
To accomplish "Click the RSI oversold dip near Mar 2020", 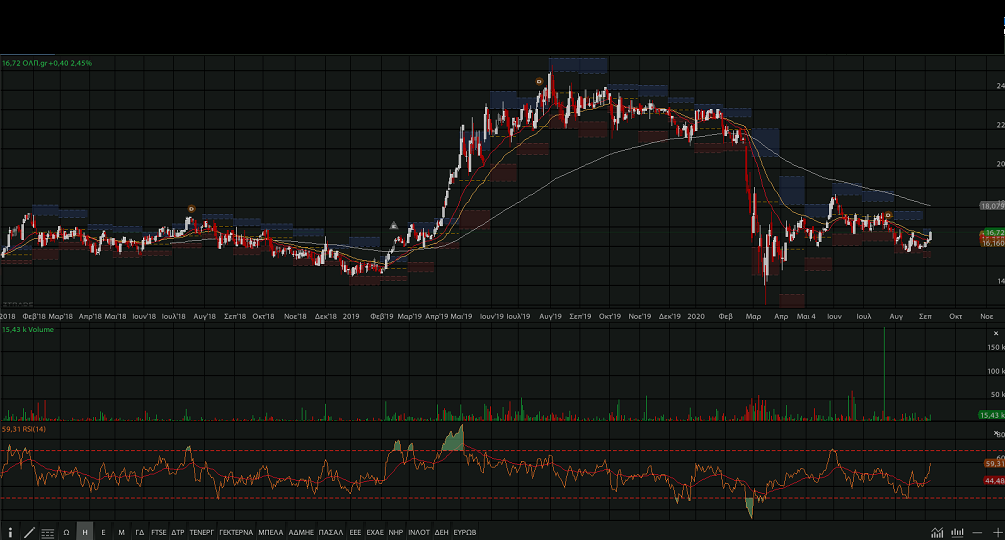I will (750, 507).
